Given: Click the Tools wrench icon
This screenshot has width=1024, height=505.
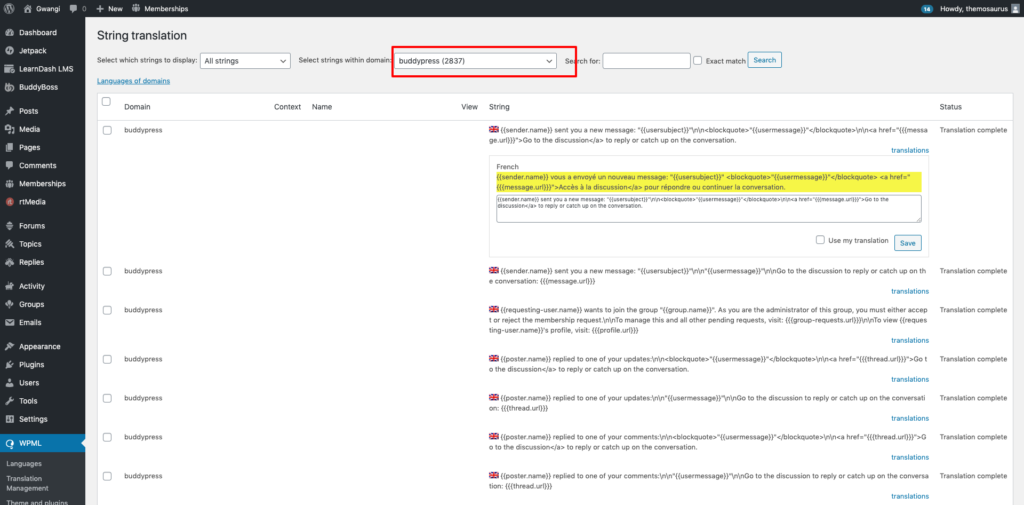Looking at the screenshot, I should (x=10, y=401).
